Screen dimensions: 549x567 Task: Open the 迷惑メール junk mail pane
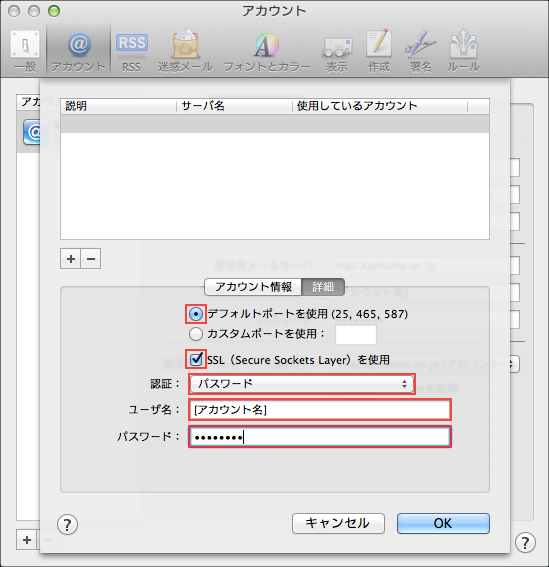coord(185,51)
